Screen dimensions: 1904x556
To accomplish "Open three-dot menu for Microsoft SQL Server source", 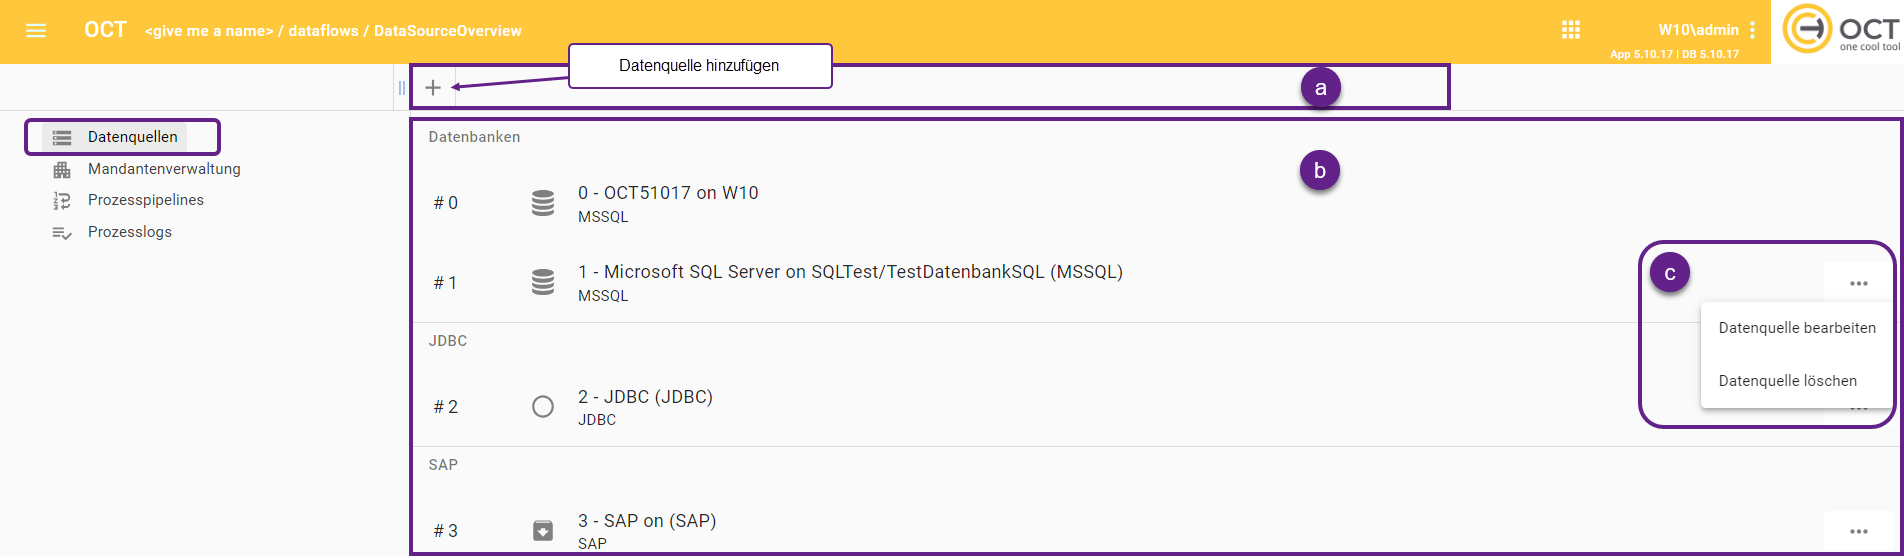I will [1859, 284].
